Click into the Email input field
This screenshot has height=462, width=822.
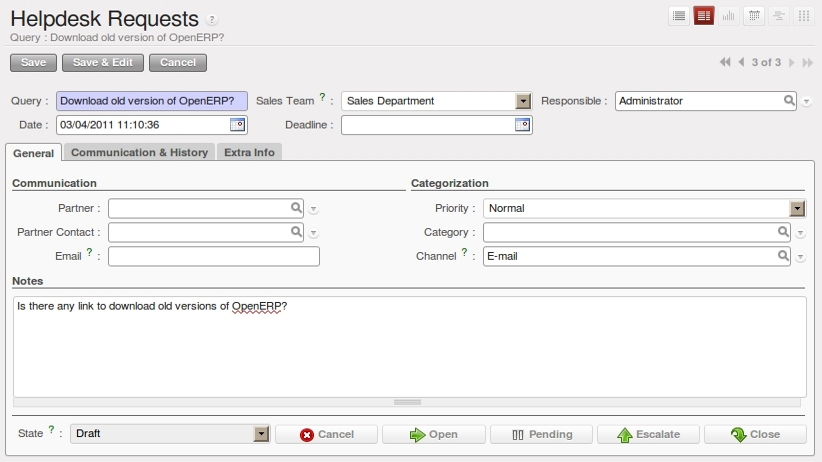(213, 256)
